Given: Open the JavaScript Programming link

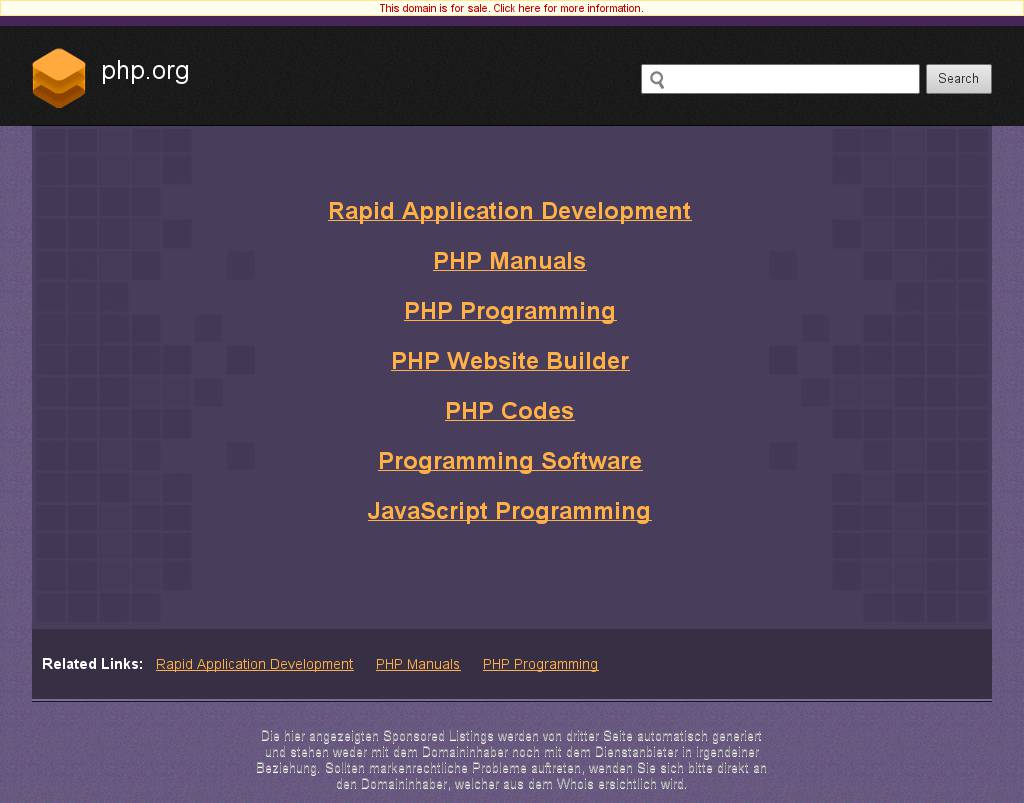Looking at the screenshot, I should coord(509,511).
